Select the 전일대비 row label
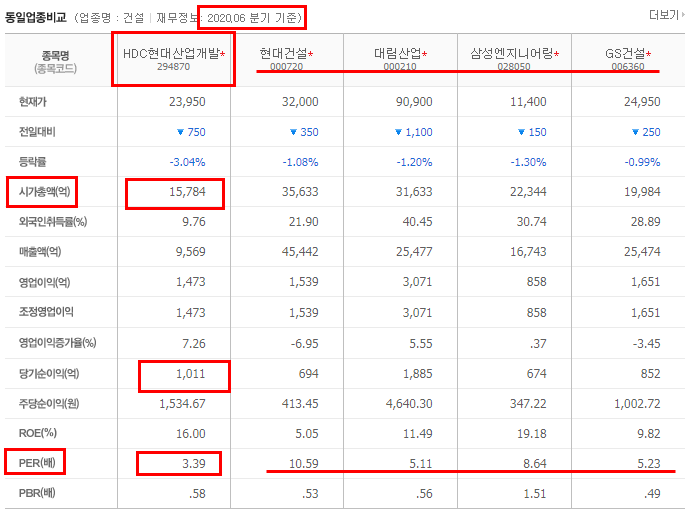Viewport: 689px width, 512px height. 37,132
